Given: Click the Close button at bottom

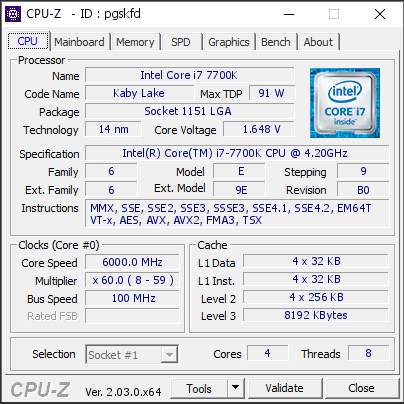Looking at the screenshot, I should tap(362, 388).
